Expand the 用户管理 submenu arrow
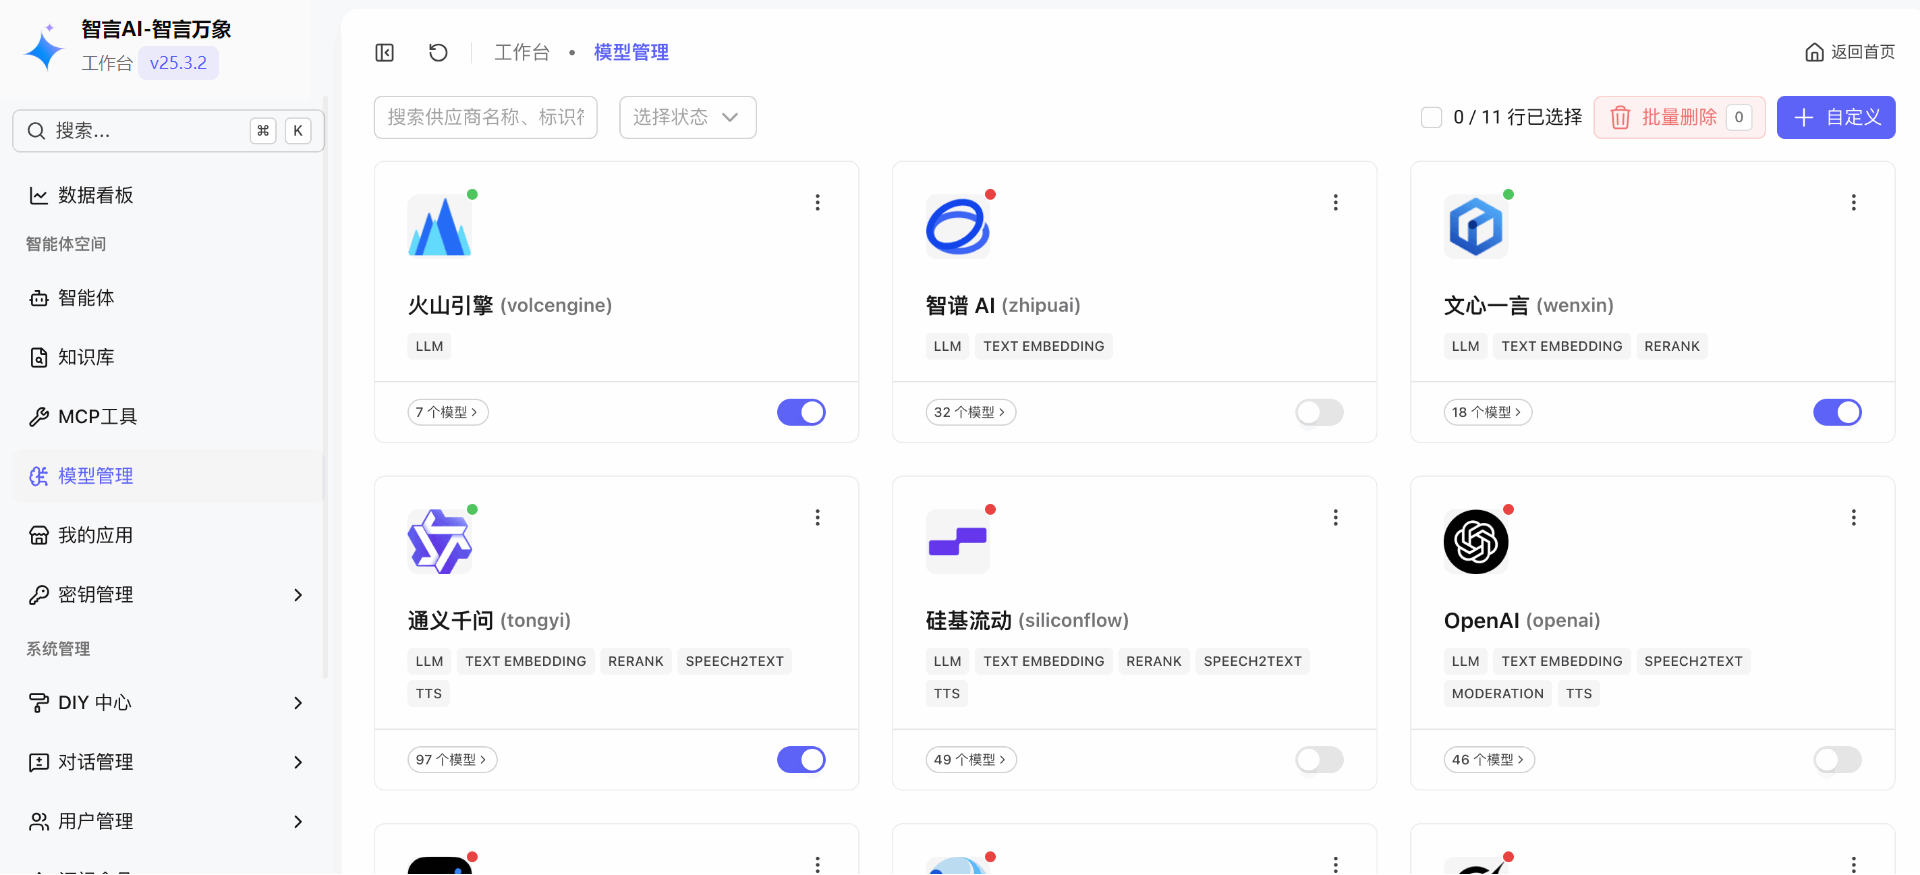This screenshot has width=1920, height=875. pyautogui.click(x=298, y=822)
